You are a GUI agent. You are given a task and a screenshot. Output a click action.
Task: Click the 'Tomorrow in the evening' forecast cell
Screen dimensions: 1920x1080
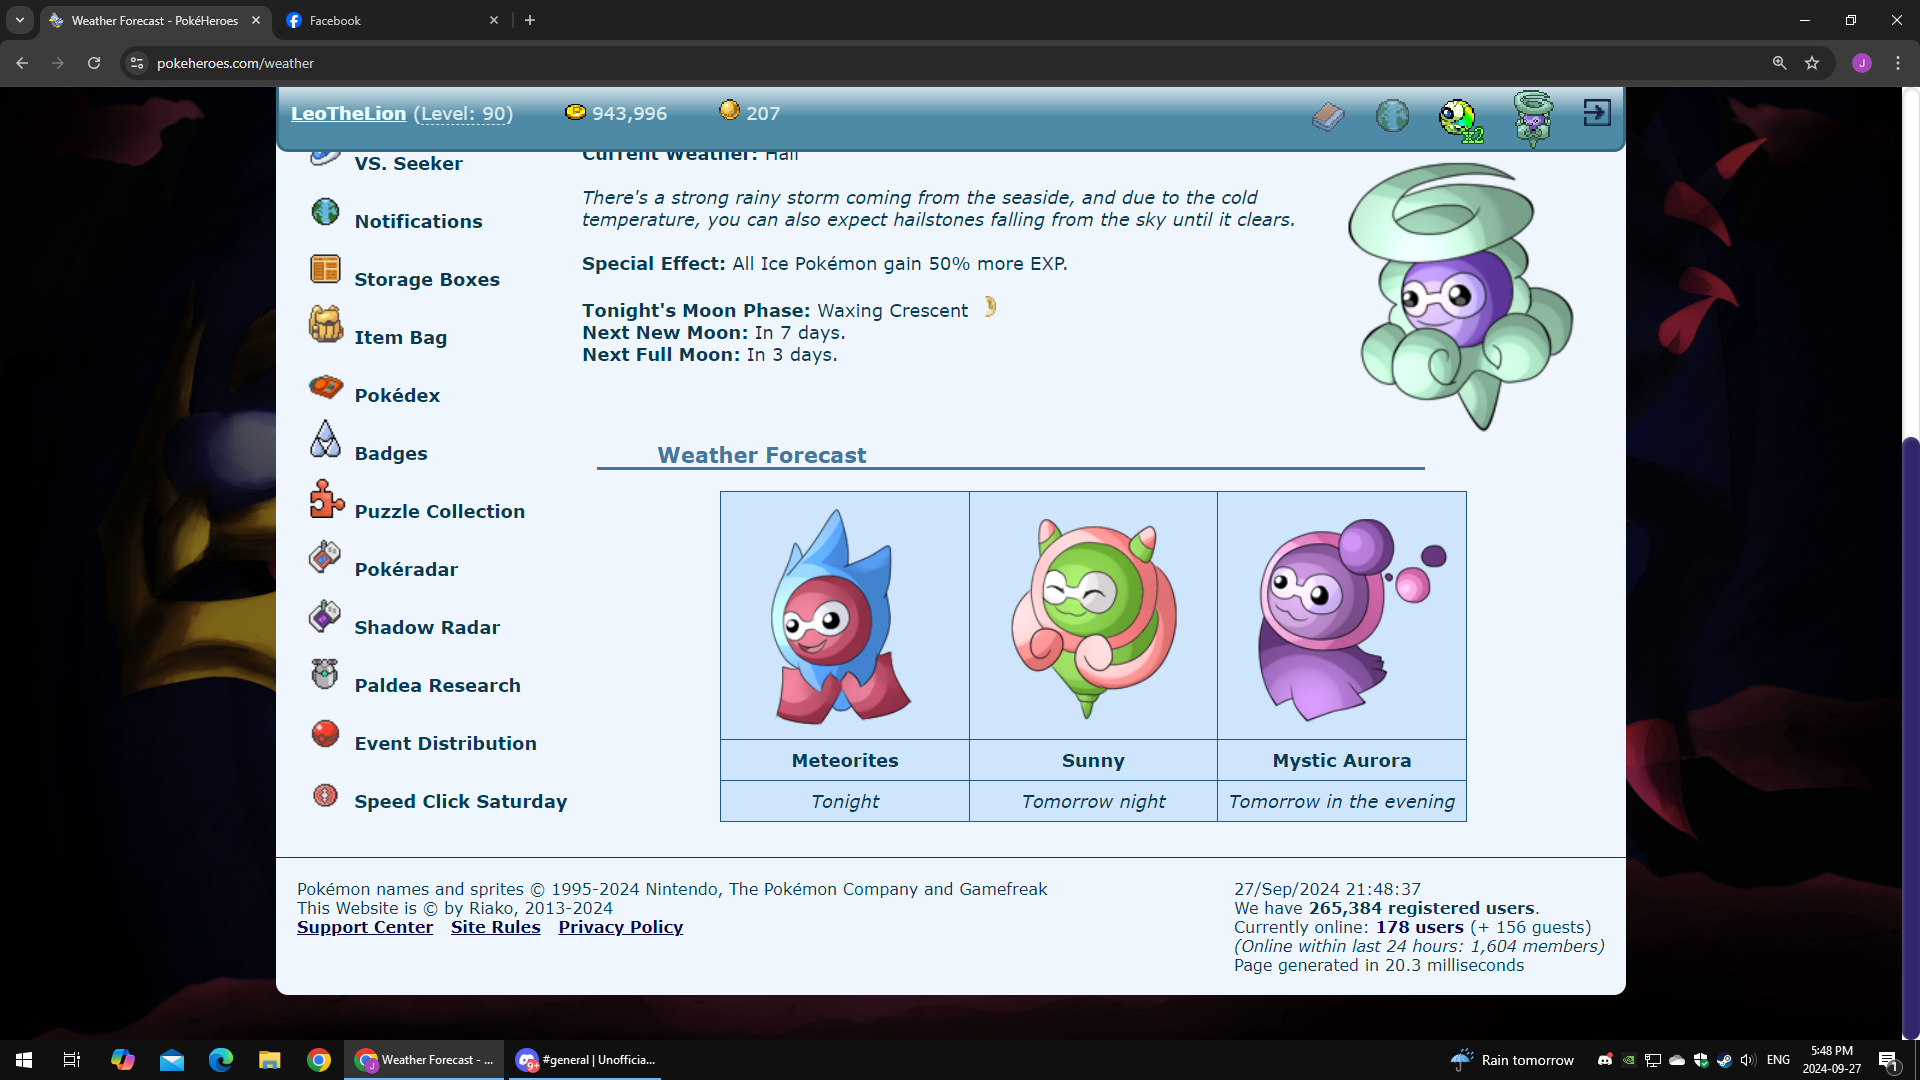pyautogui.click(x=1342, y=801)
